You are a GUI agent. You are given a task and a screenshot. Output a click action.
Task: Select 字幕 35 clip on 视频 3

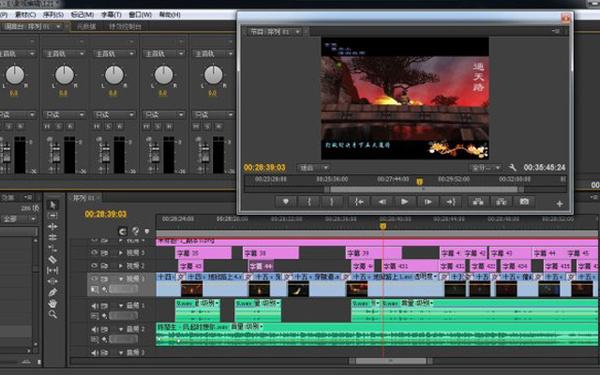(203, 253)
